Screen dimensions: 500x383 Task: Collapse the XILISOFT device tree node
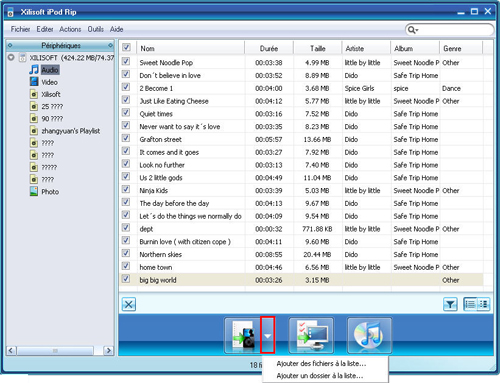[11, 57]
